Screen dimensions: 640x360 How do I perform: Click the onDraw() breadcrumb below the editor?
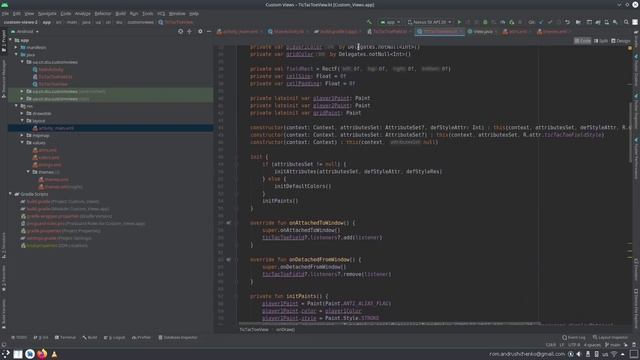click(285, 329)
